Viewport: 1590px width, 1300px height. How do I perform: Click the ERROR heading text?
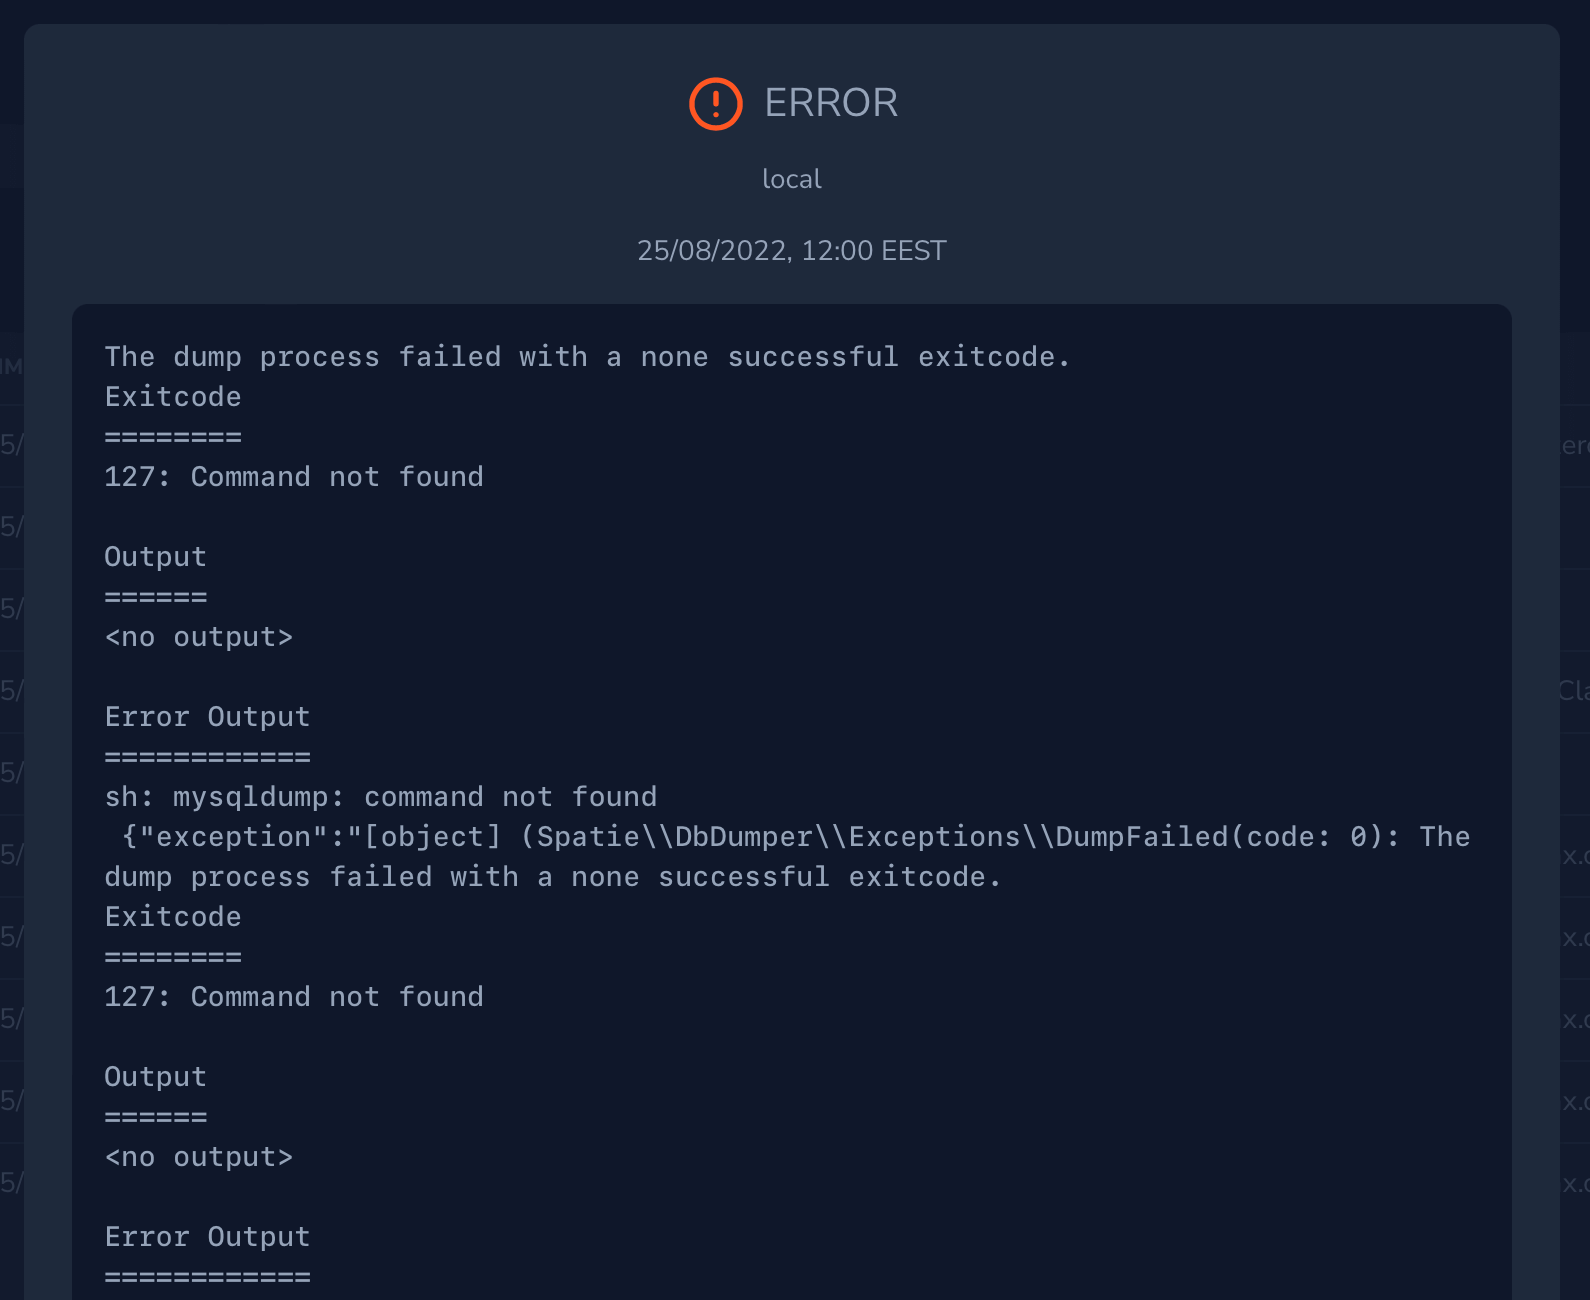(830, 103)
